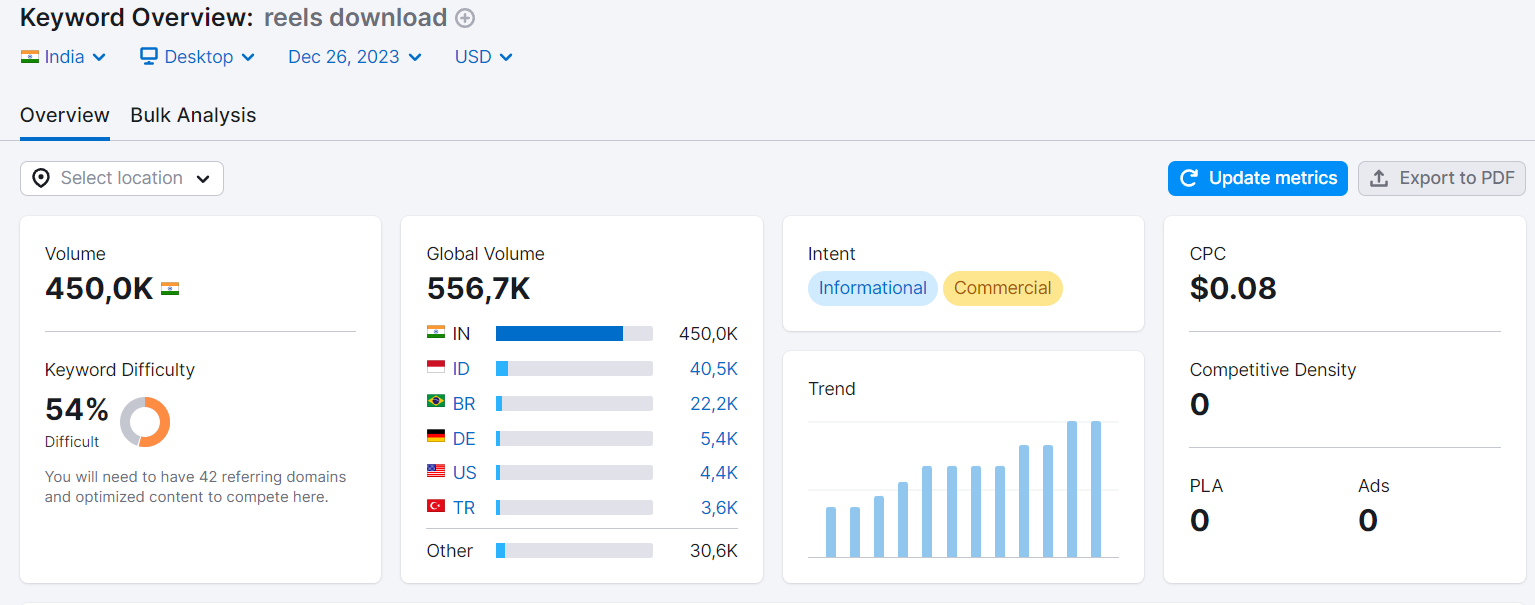Open the USD currency dropdown
Image resolution: width=1535 pixels, height=605 pixels.
click(x=484, y=57)
